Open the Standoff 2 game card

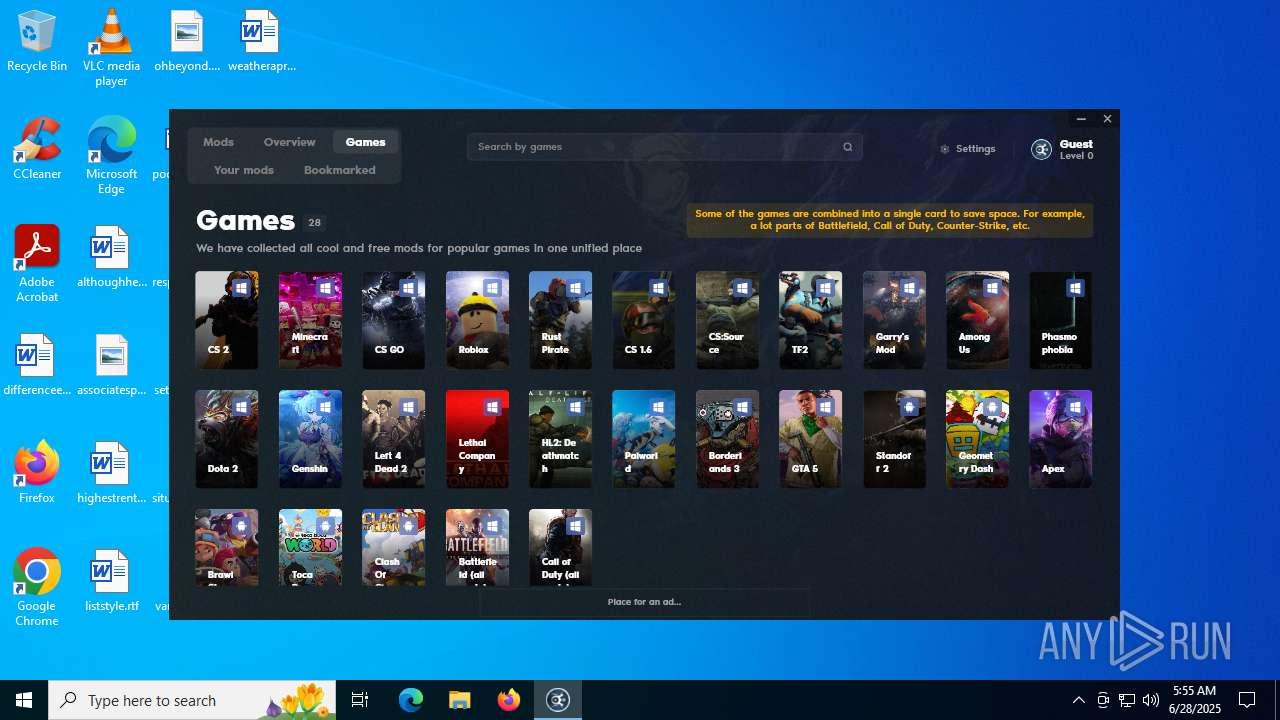click(894, 439)
